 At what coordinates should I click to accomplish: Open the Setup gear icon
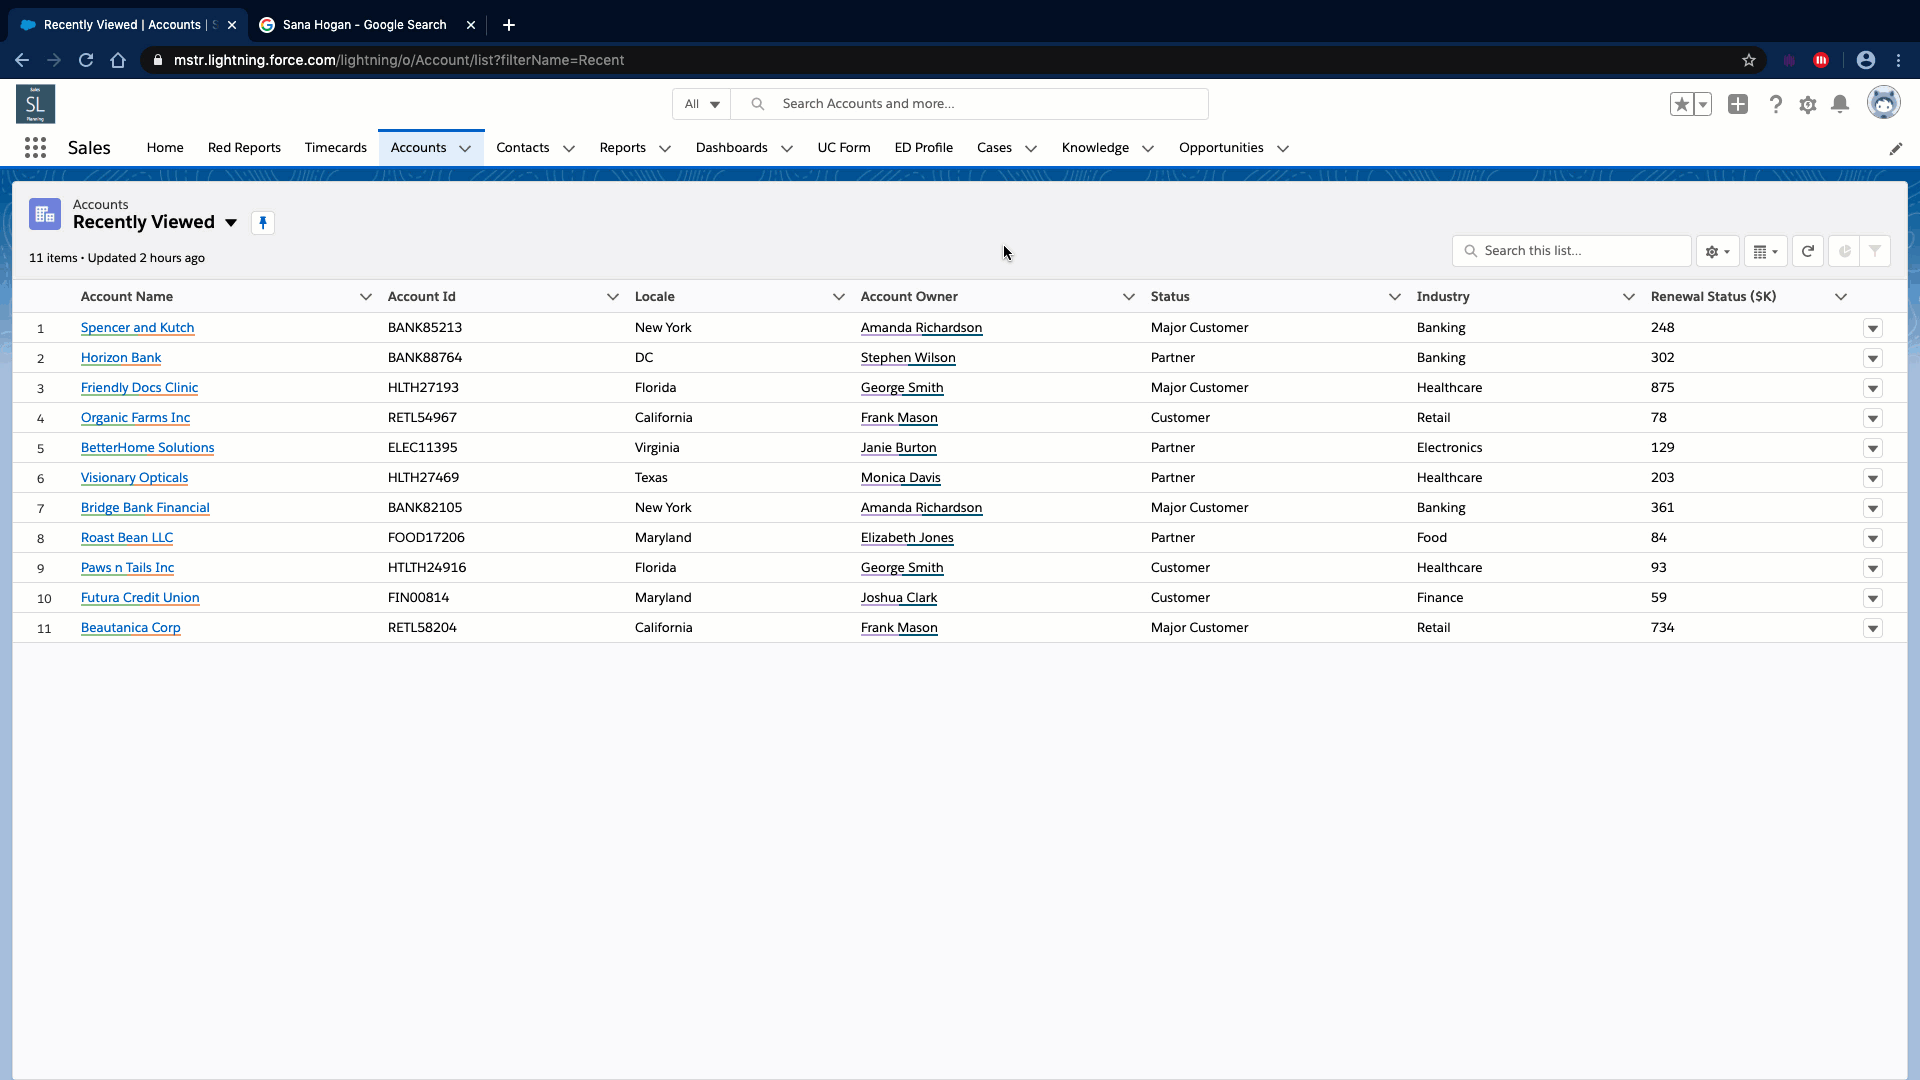coord(1808,104)
